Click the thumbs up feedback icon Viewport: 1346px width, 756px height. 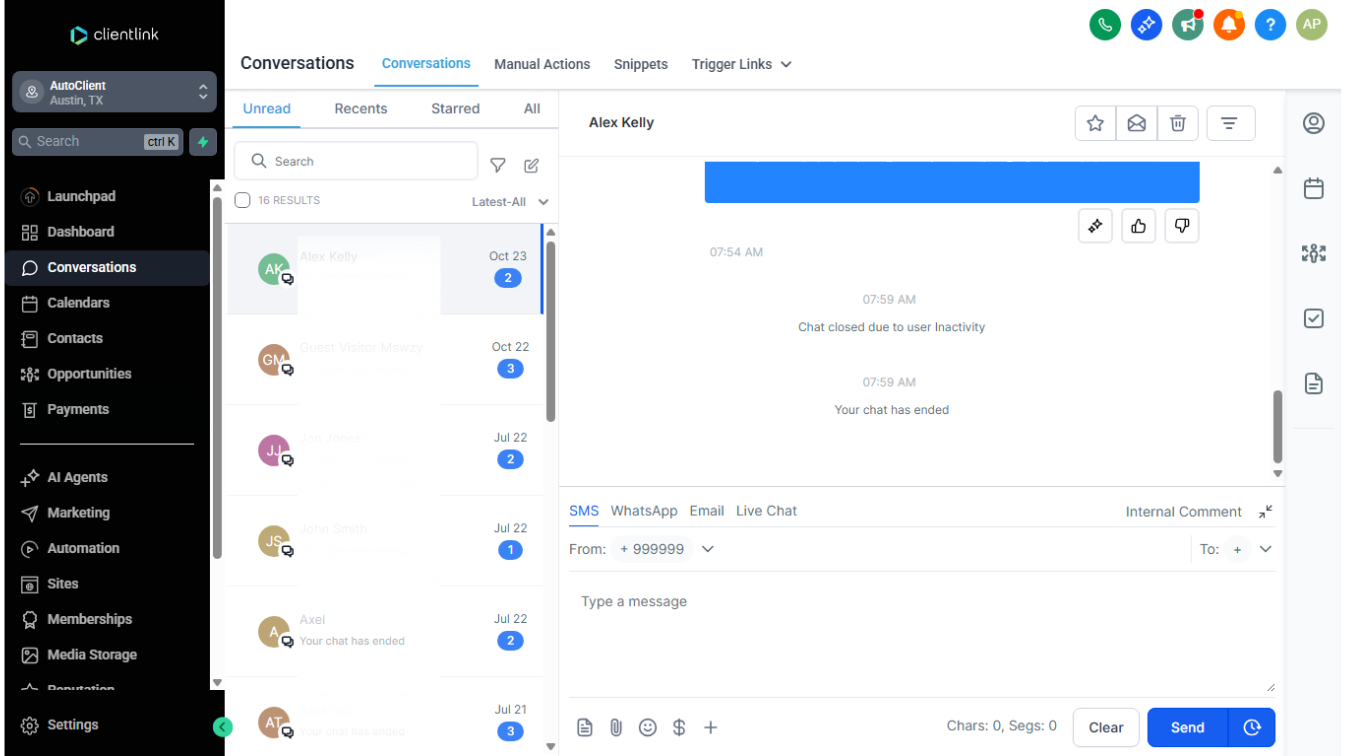tap(1138, 226)
